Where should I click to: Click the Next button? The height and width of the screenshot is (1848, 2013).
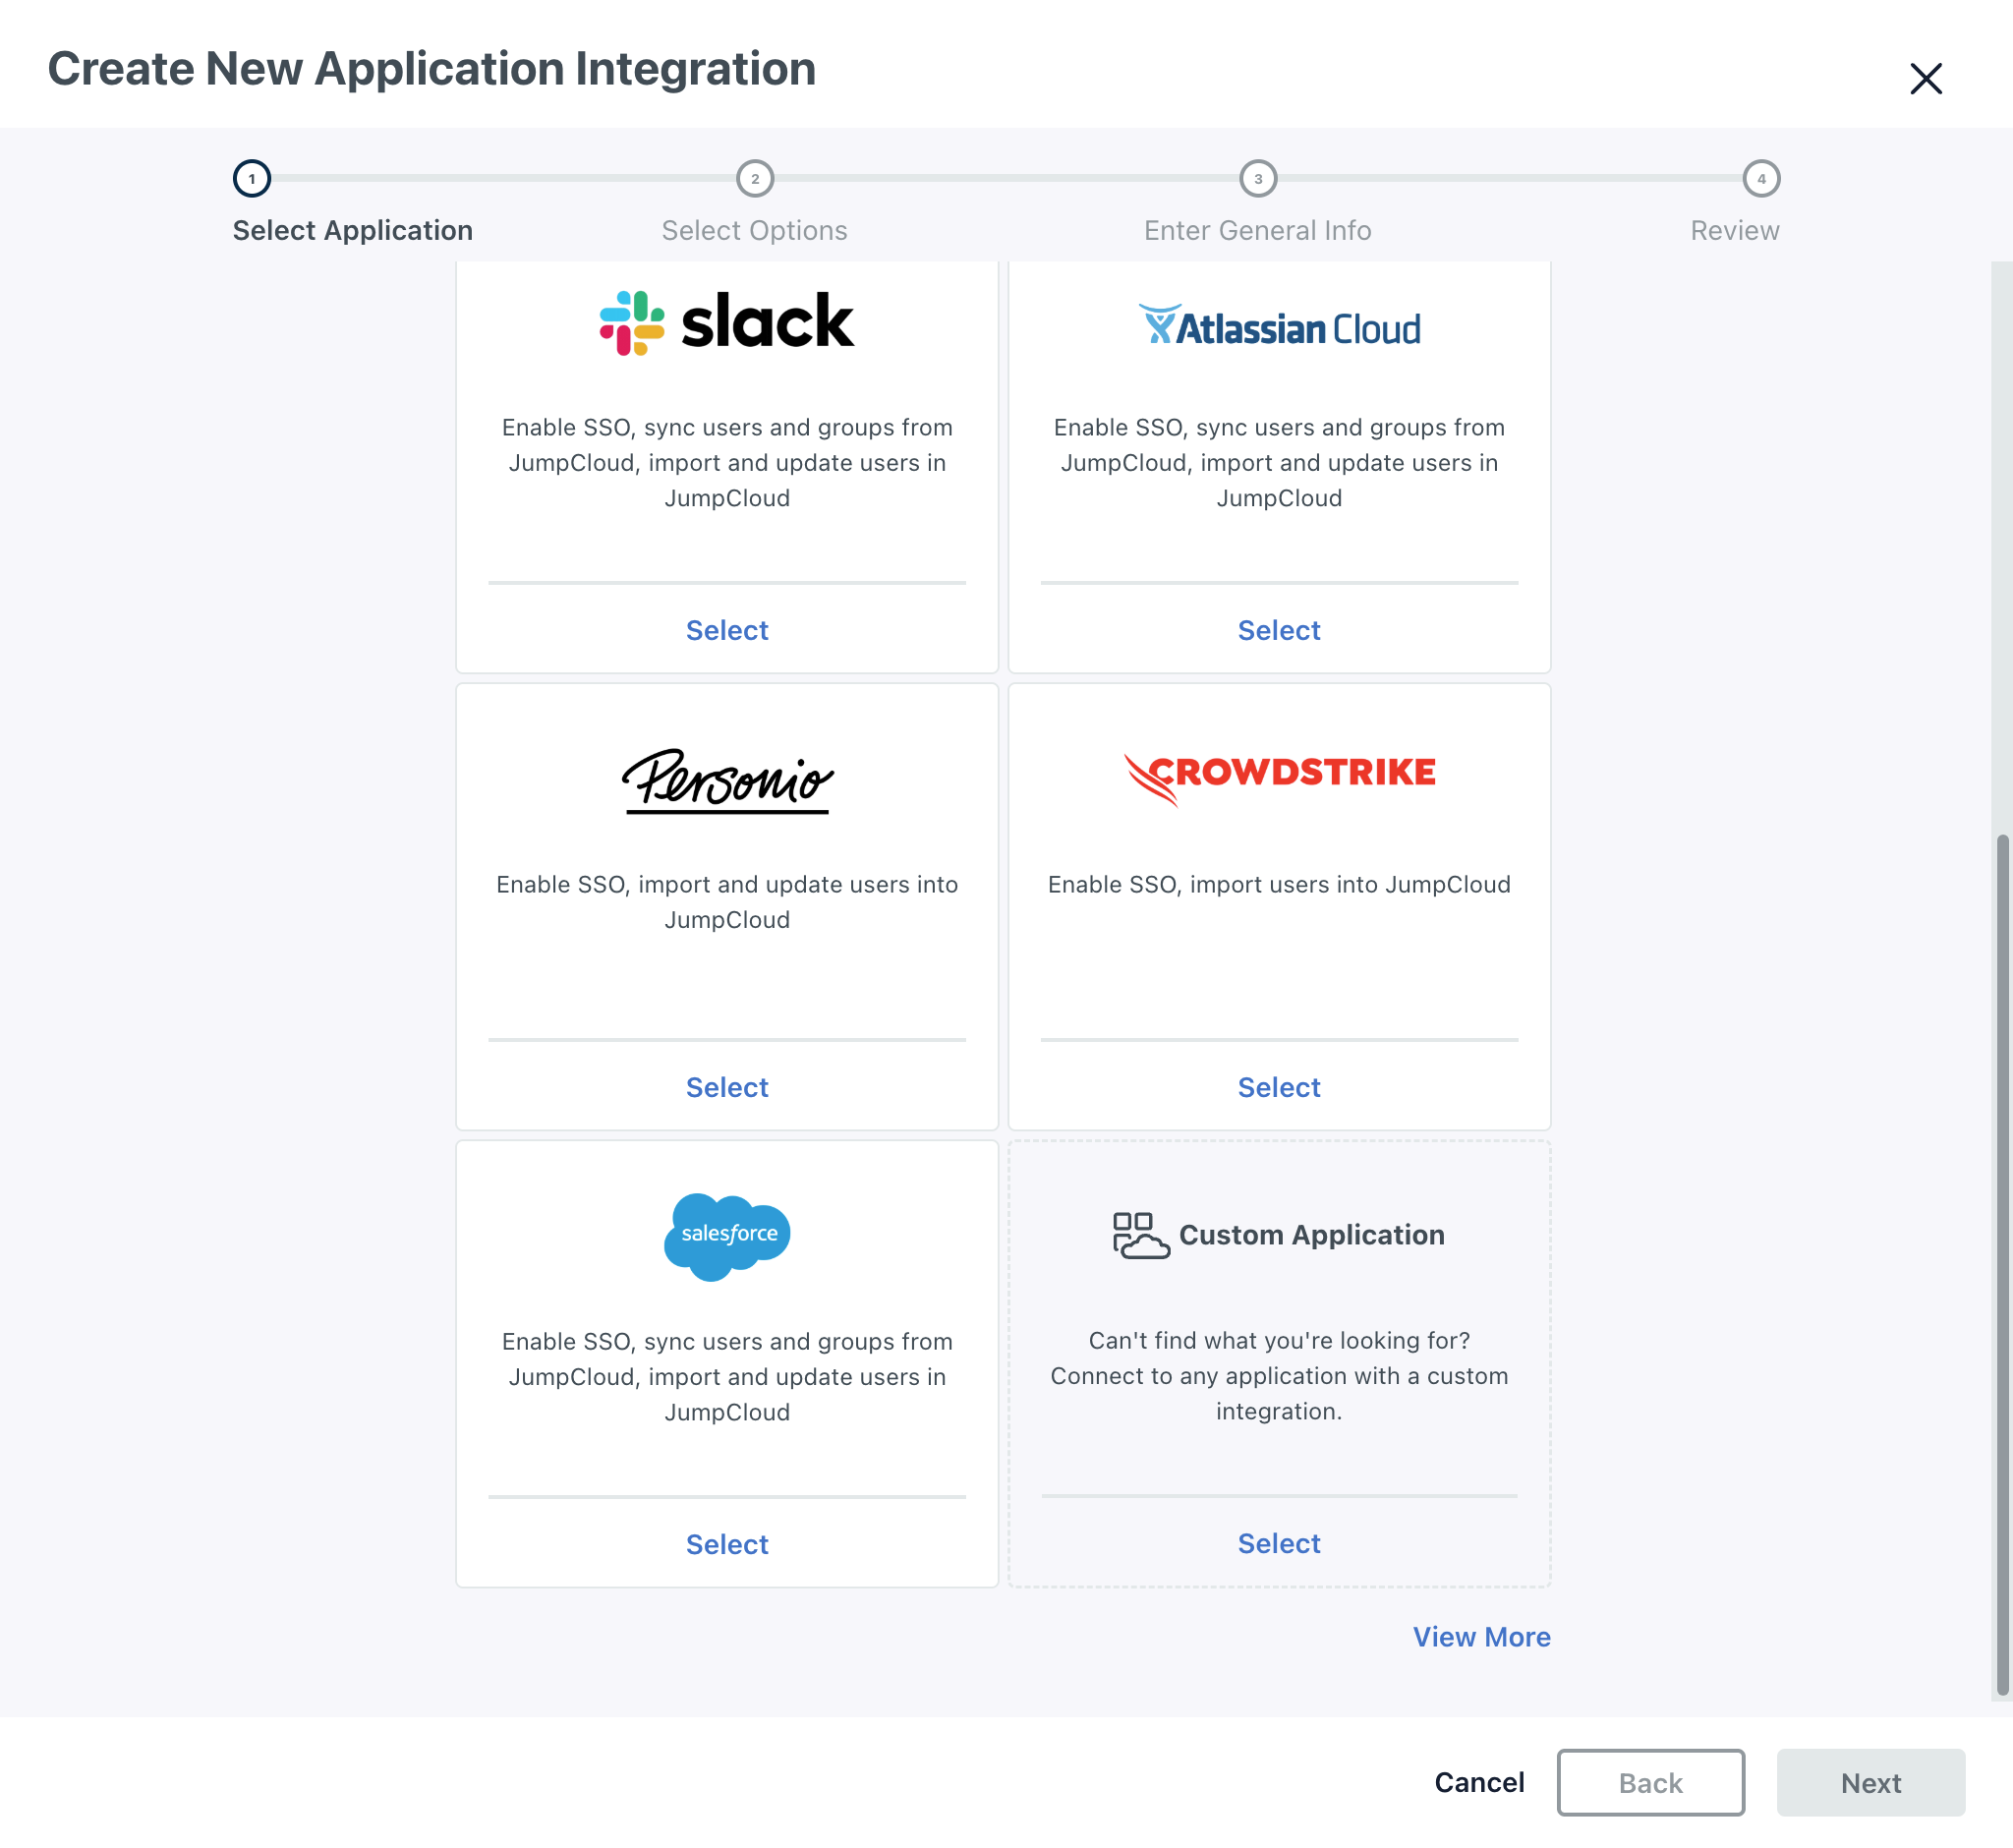(1871, 1783)
